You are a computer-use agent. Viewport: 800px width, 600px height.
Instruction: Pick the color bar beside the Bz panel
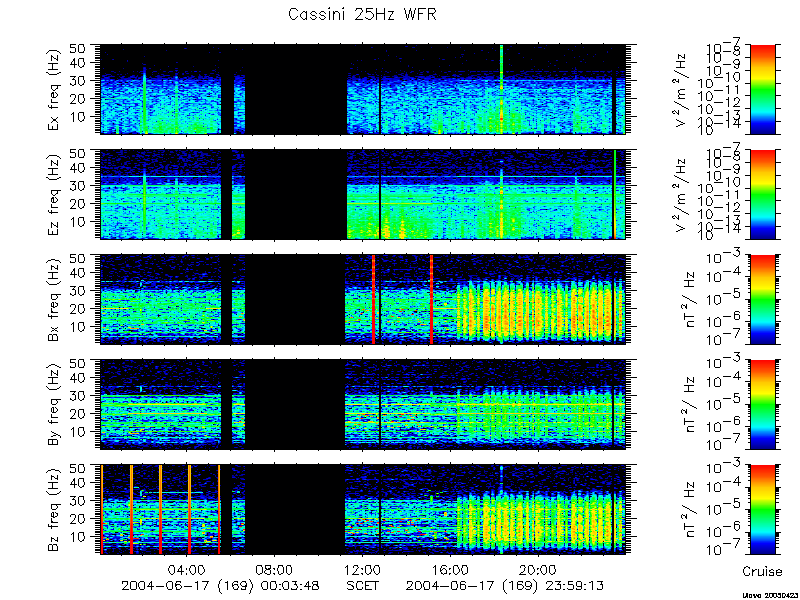pos(762,509)
